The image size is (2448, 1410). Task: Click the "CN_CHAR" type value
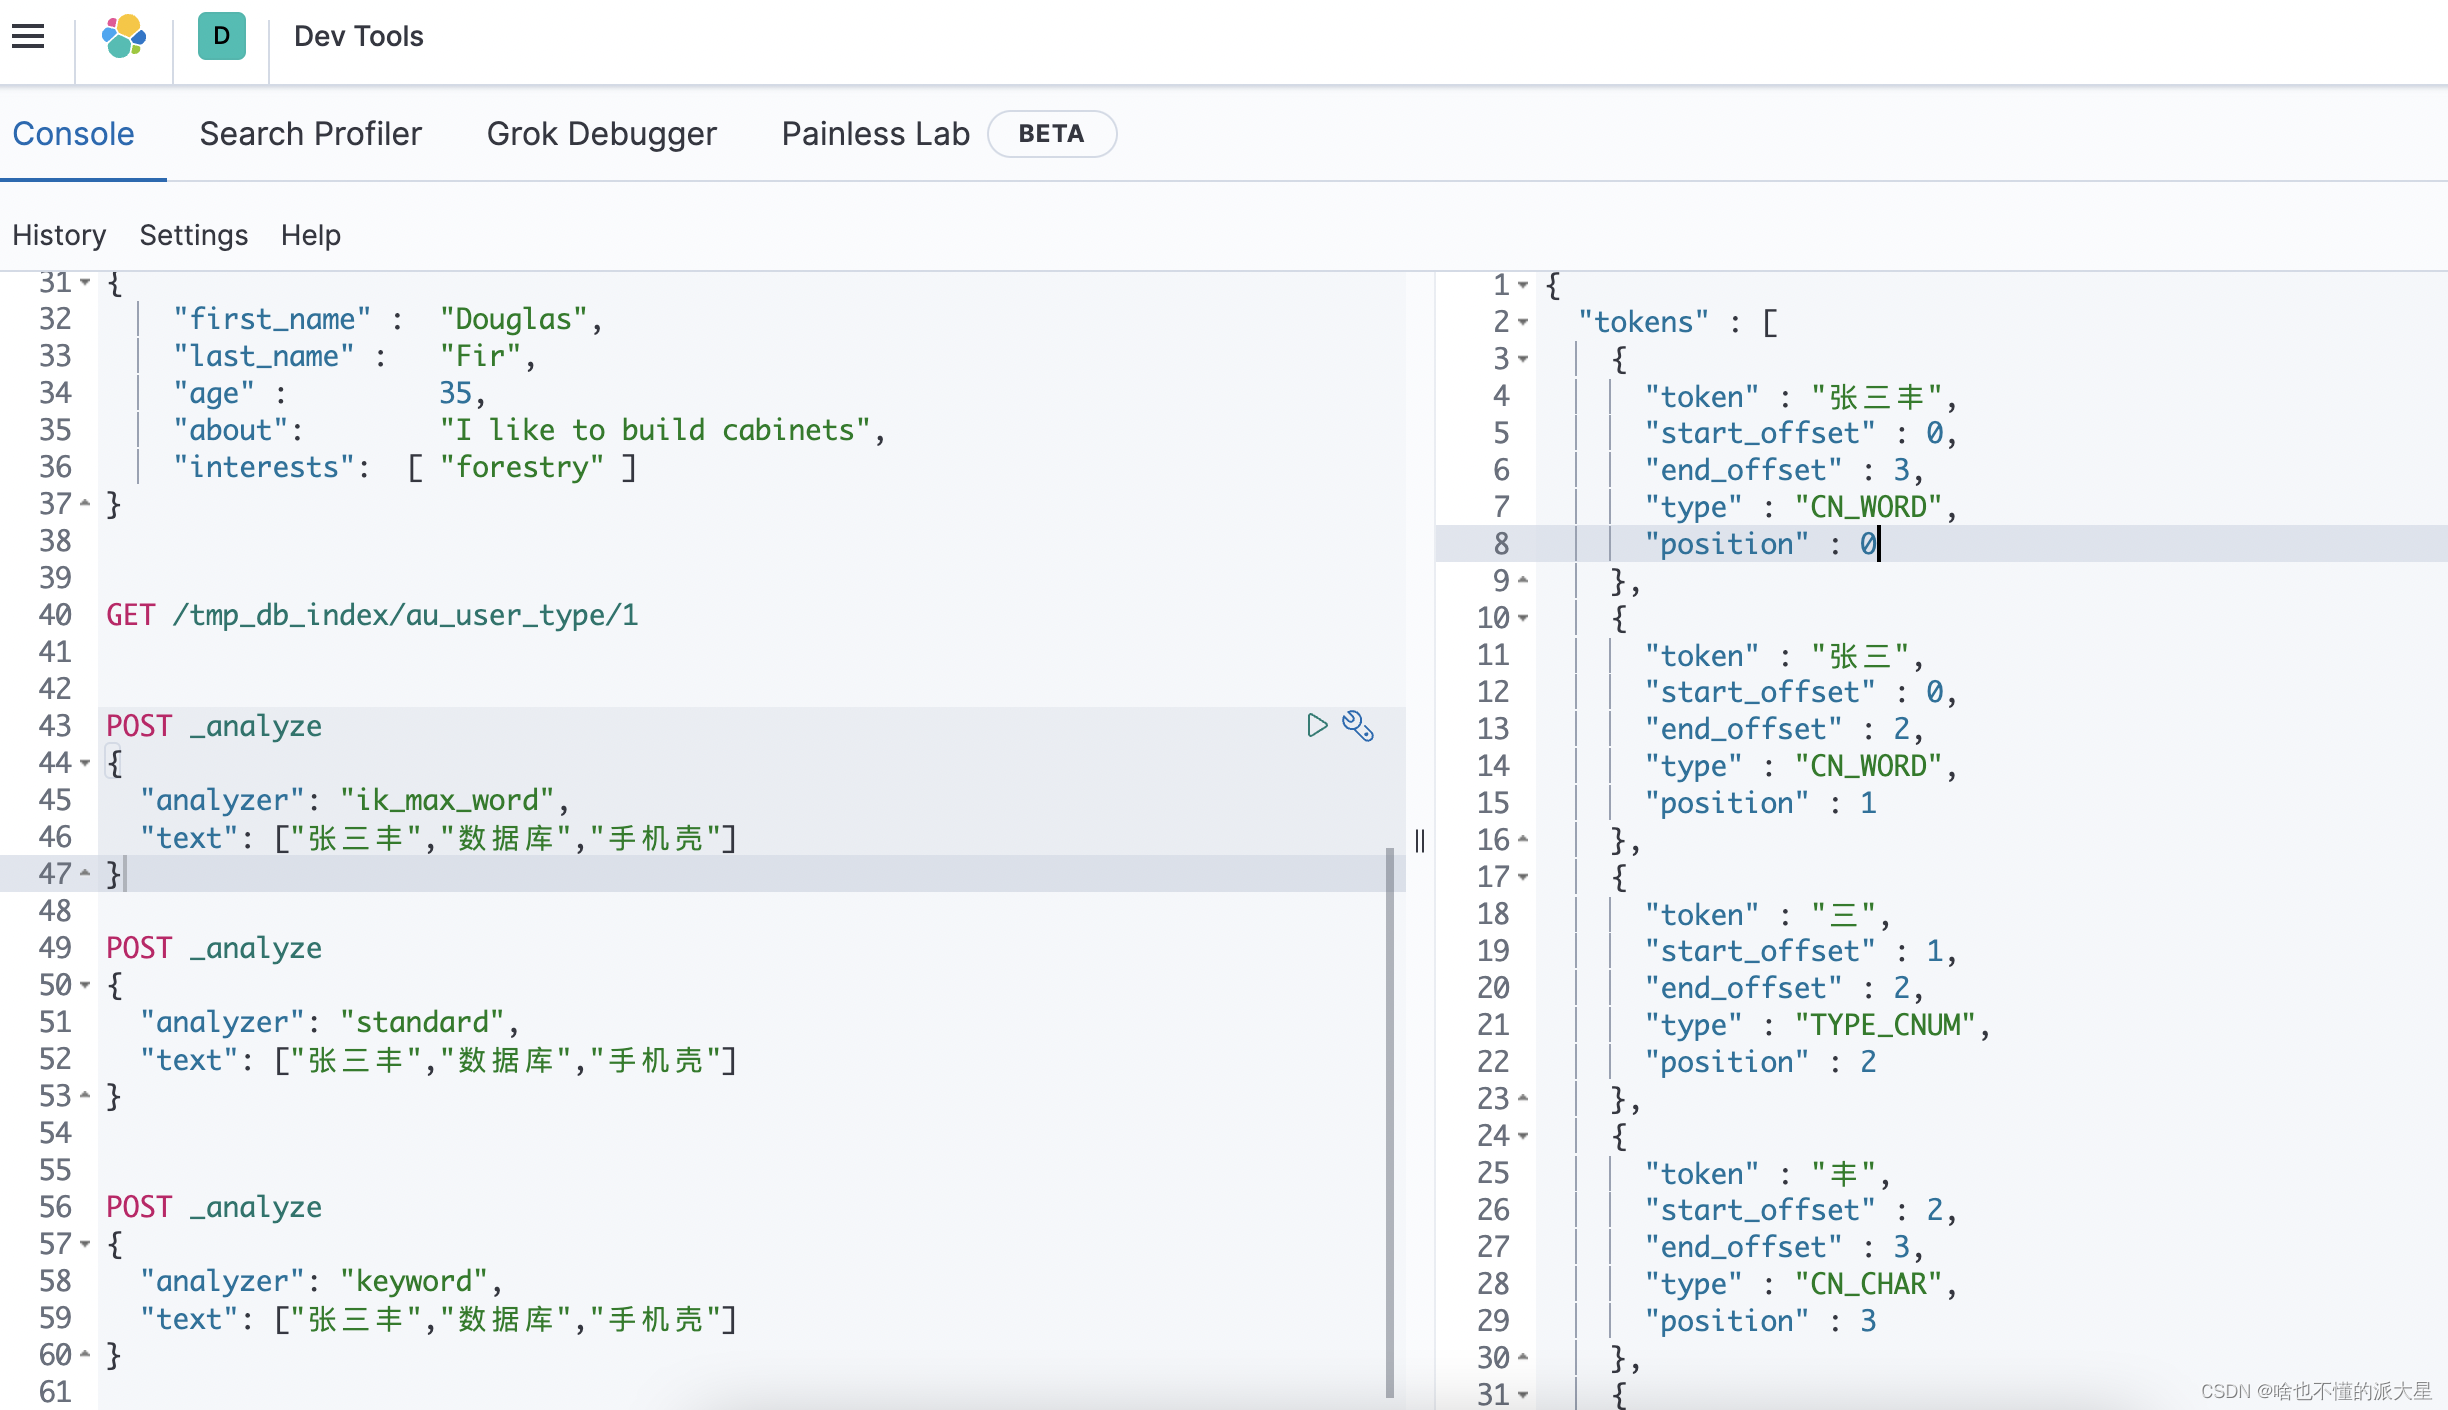[x=1869, y=1283]
